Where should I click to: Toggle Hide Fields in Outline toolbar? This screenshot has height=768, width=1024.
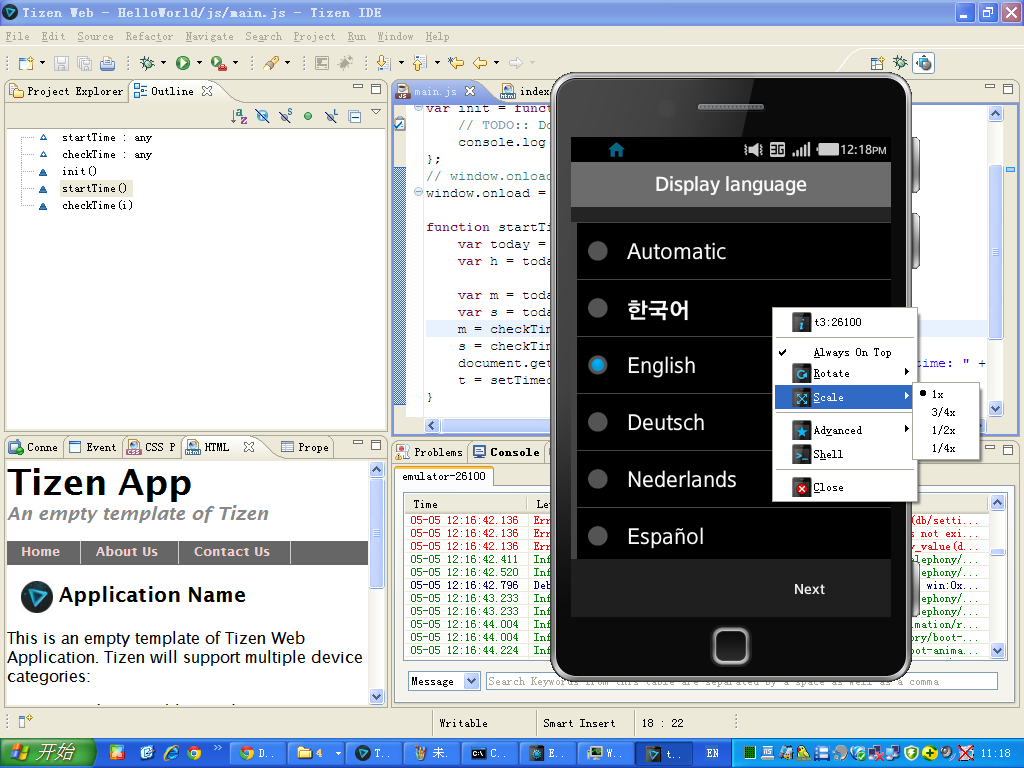[x=263, y=116]
